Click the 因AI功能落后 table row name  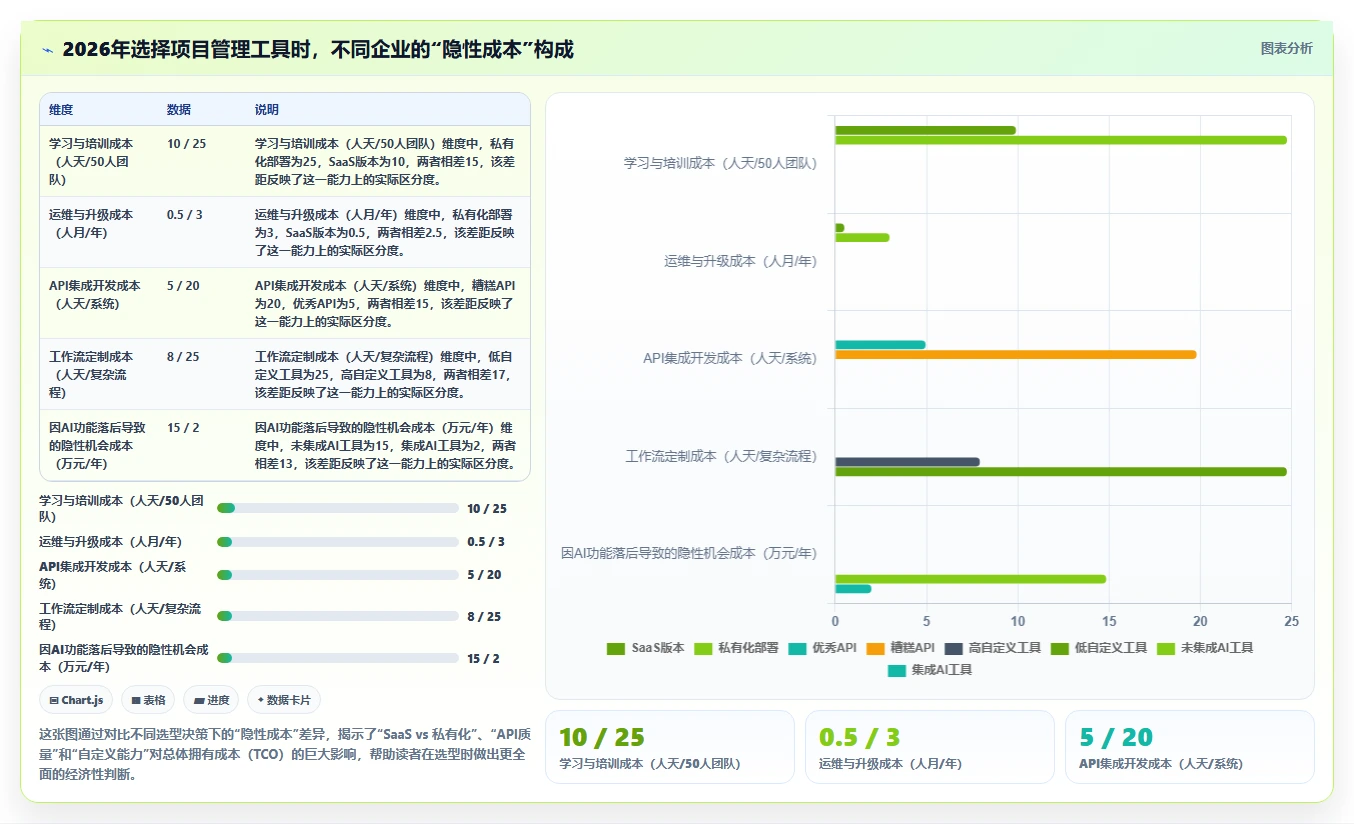pos(97,446)
